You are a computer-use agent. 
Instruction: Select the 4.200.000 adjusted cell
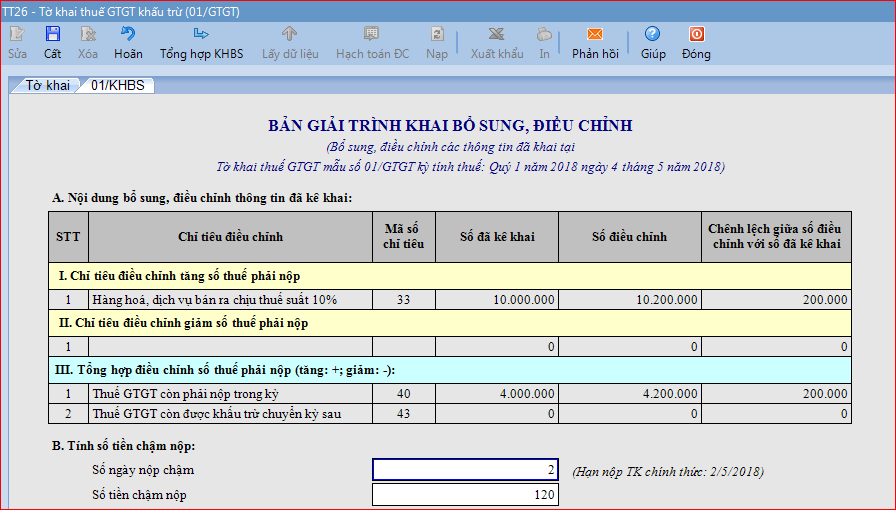tap(630, 394)
